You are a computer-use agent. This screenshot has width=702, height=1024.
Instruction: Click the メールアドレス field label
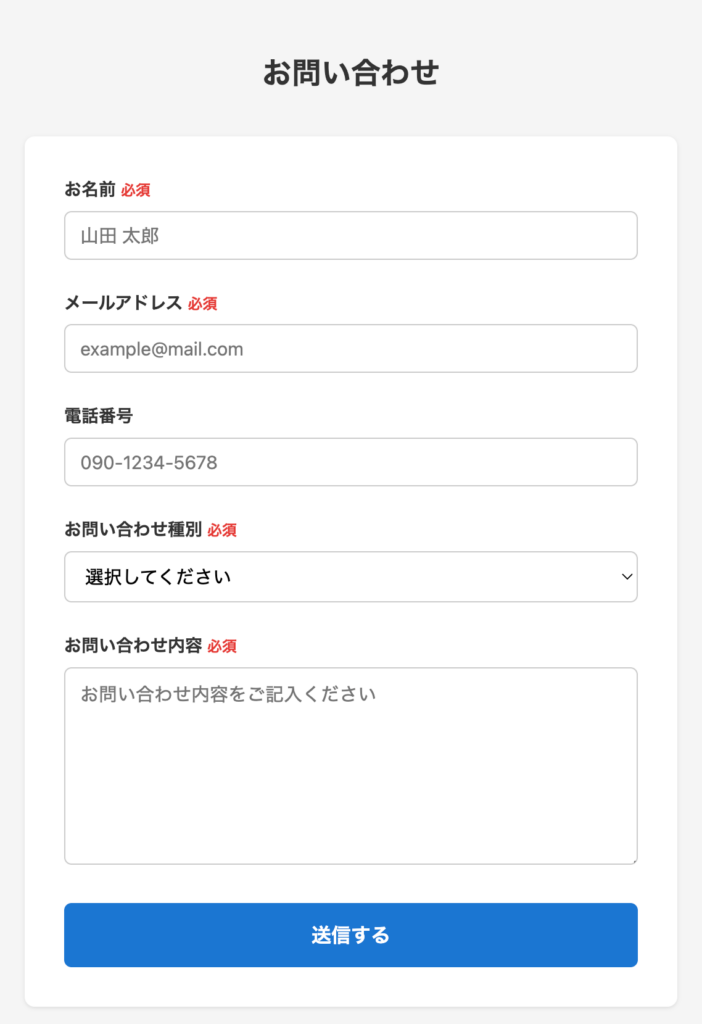(x=123, y=303)
